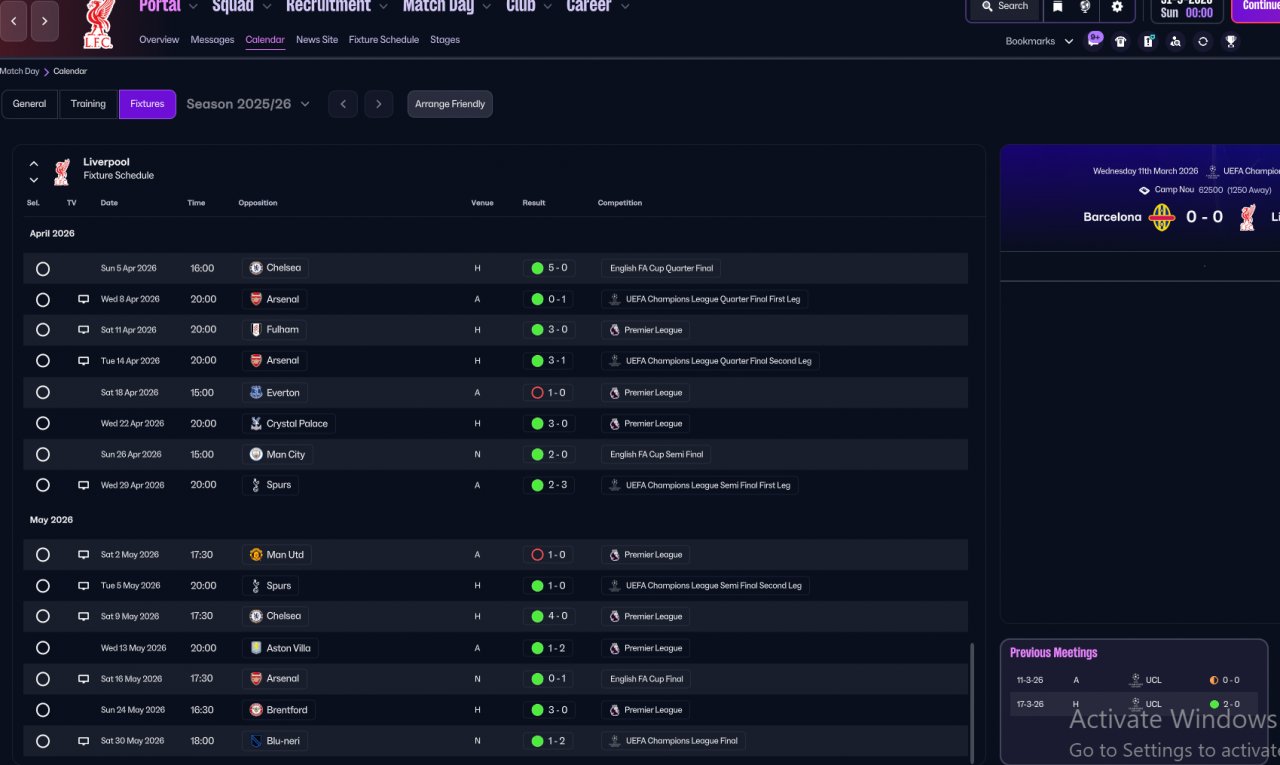Click the Fulham club badge
The height and width of the screenshot is (765, 1280).
click(256, 329)
